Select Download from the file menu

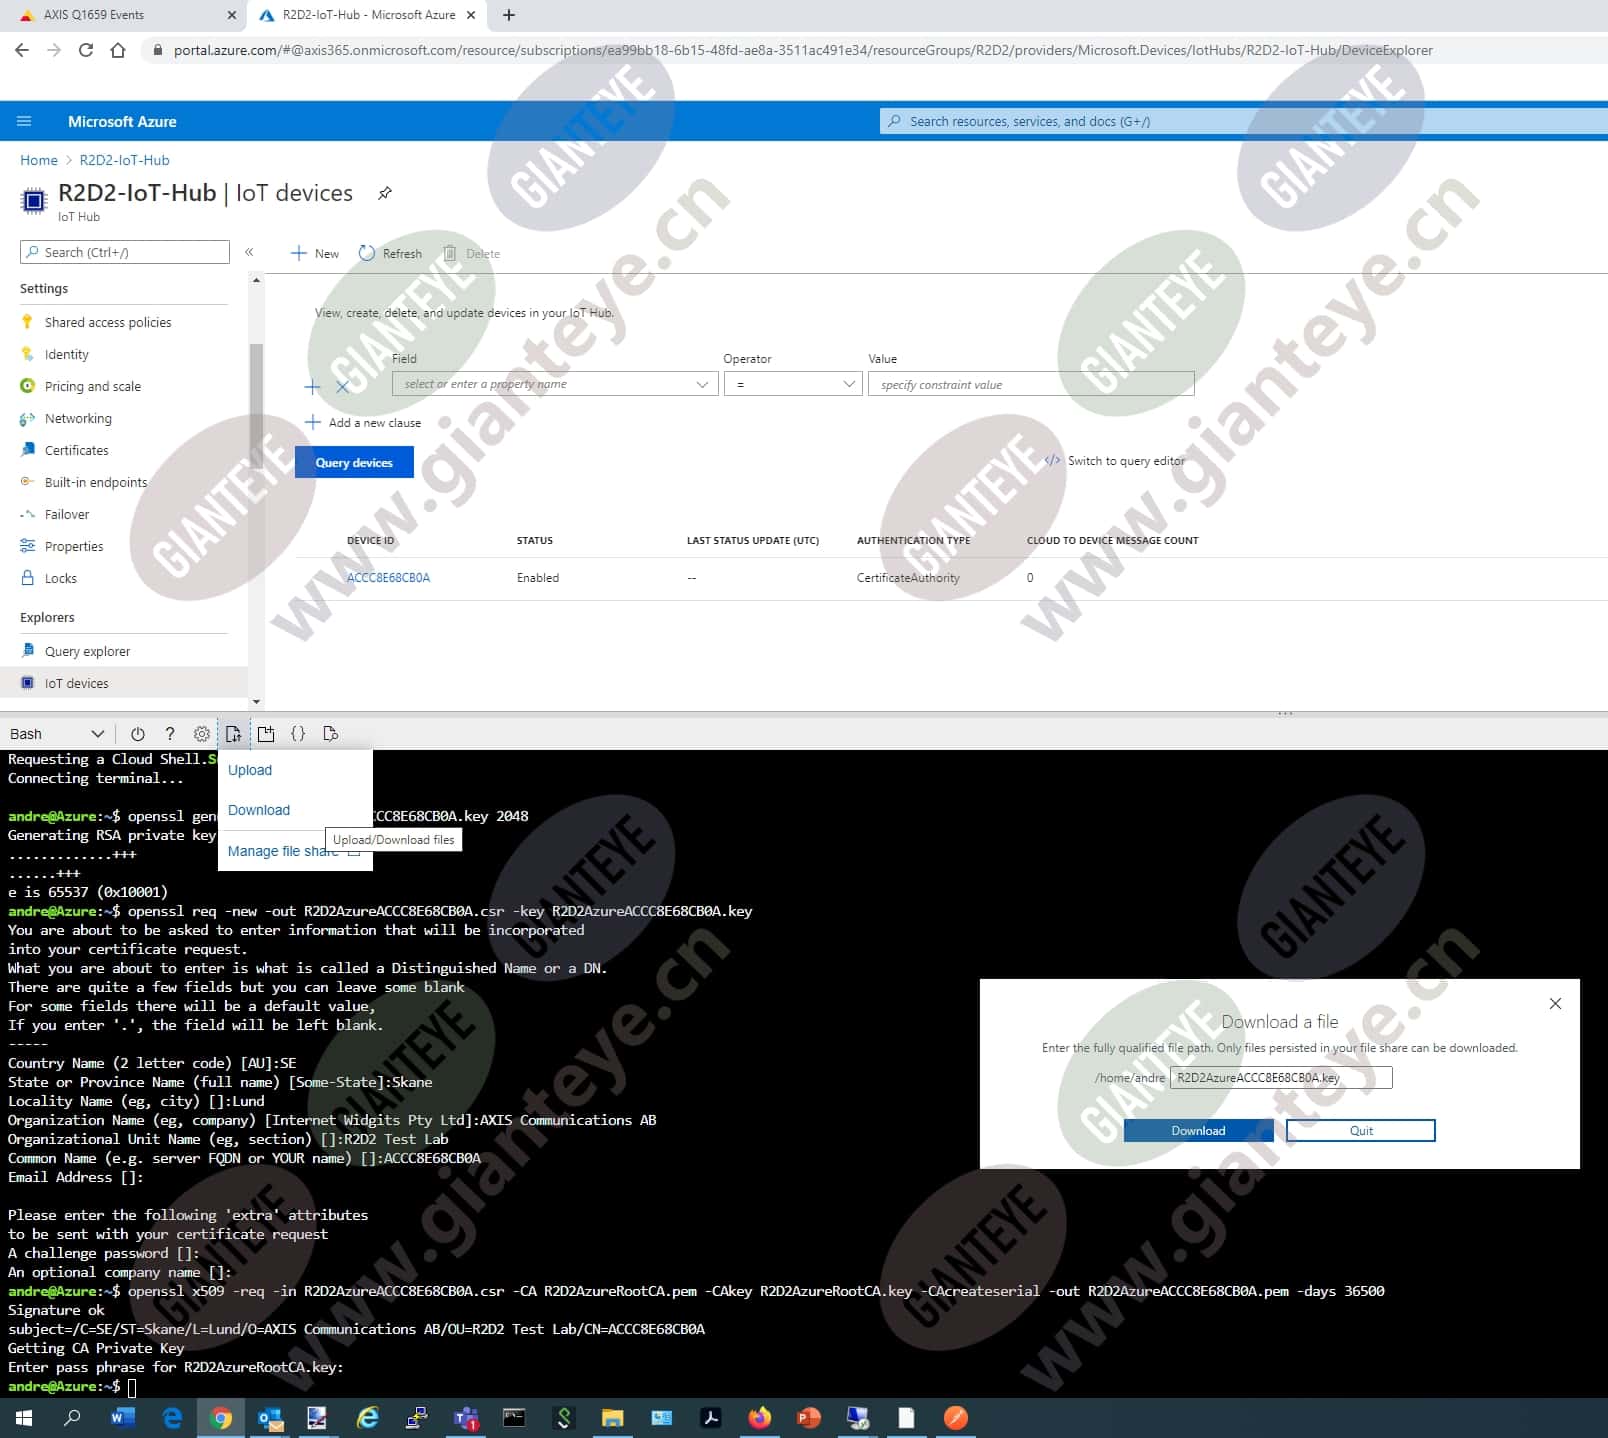[x=259, y=810]
